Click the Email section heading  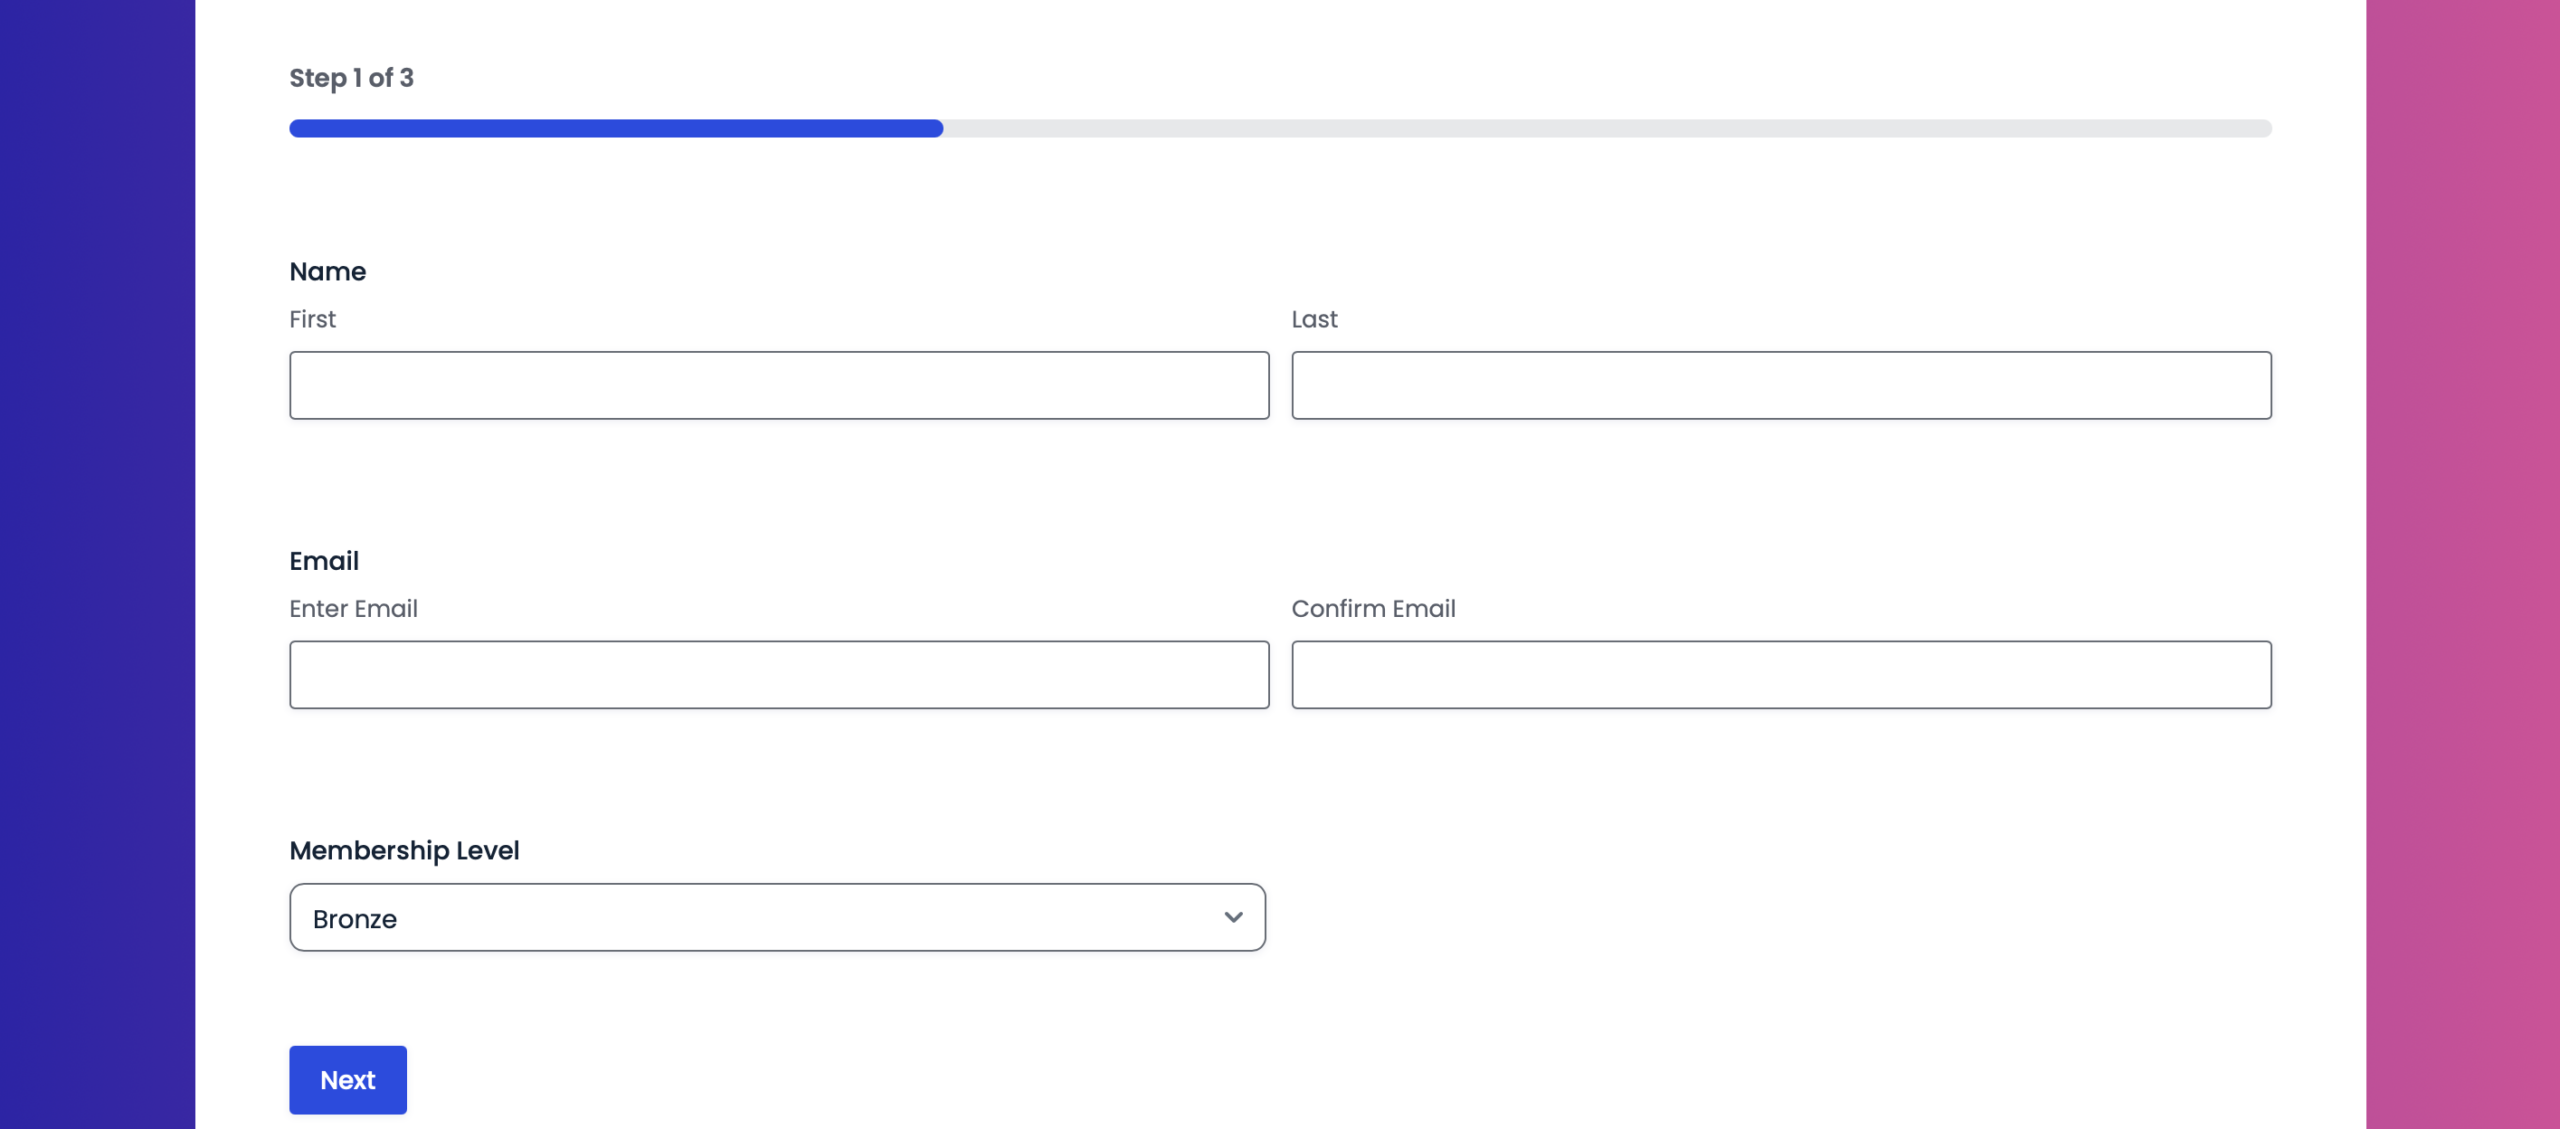[324, 560]
